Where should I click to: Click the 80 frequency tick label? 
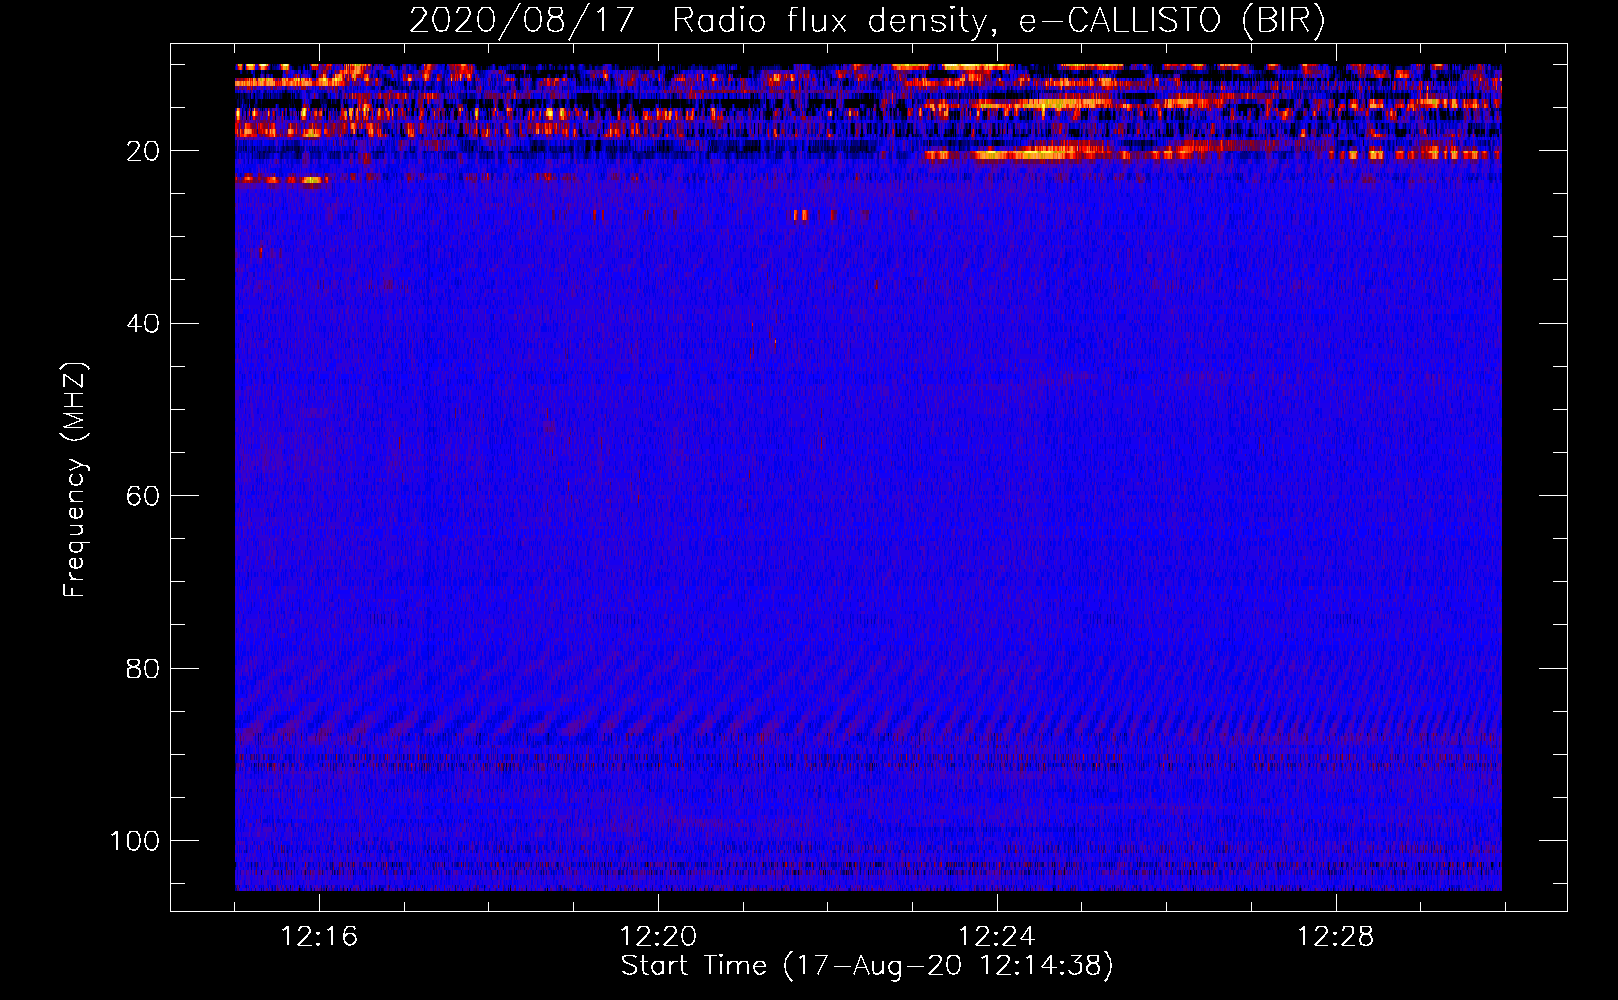pyautogui.click(x=143, y=668)
